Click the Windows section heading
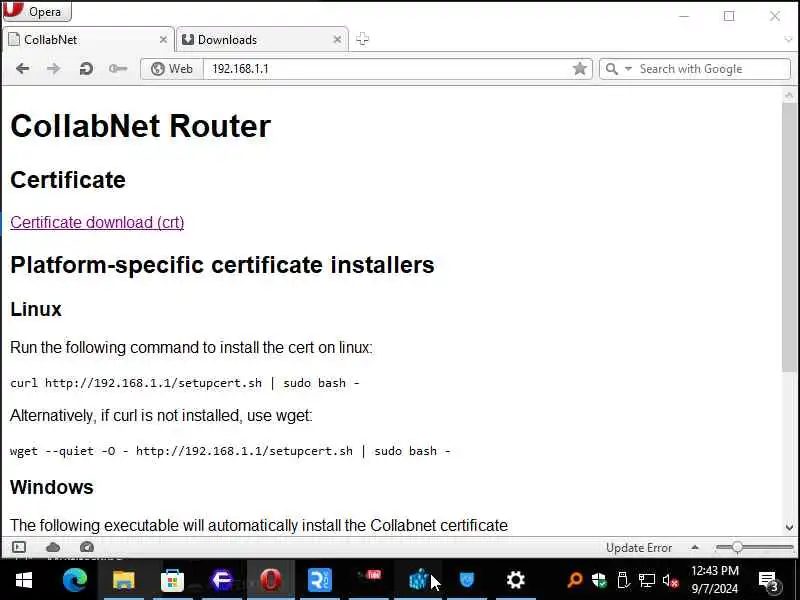The image size is (800, 600). [x=52, y=487]
